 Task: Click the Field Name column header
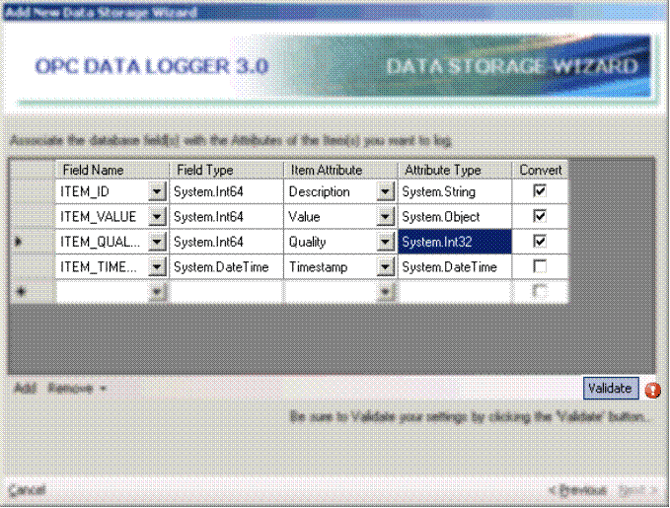coord(92,170)
